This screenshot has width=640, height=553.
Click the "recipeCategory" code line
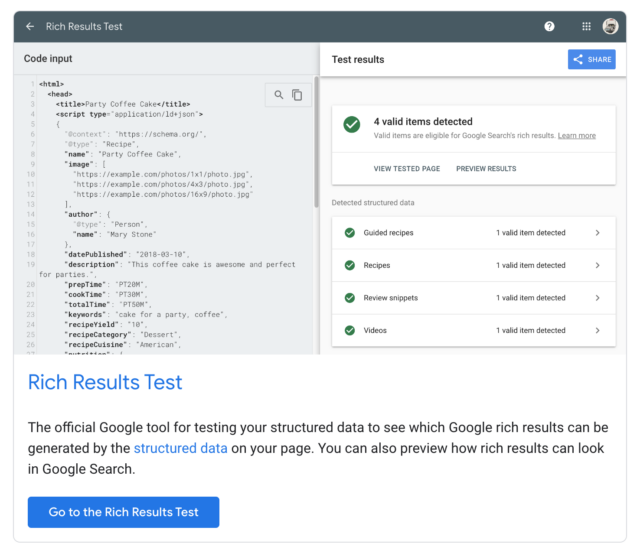point(122,335)
